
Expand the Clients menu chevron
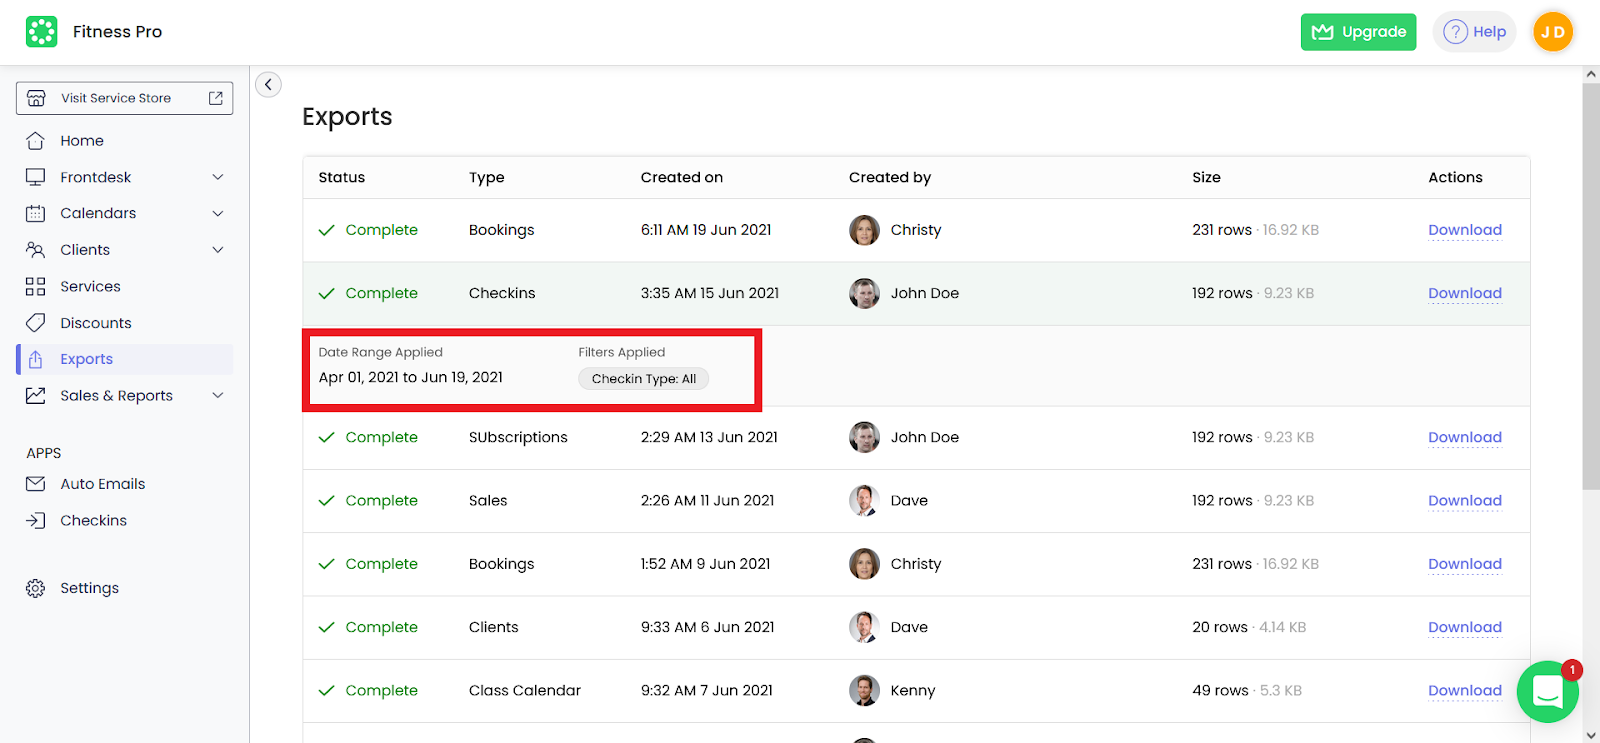pos(218,250)
